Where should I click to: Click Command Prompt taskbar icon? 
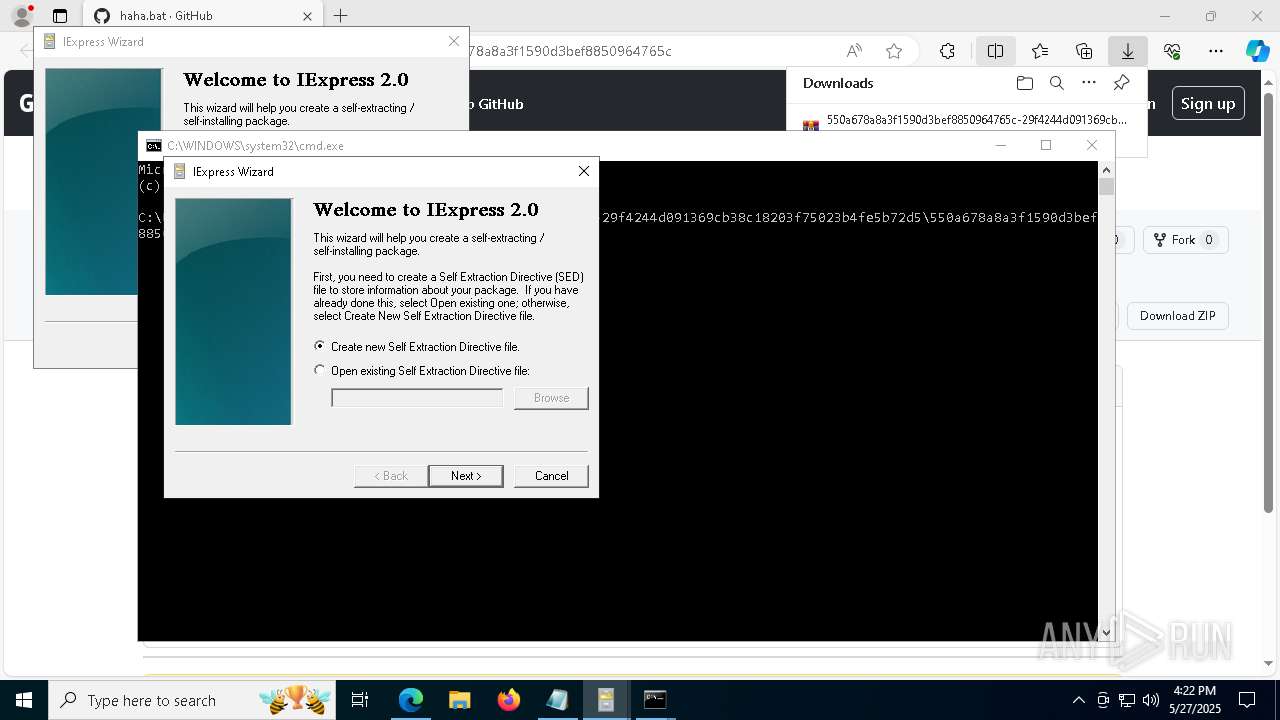pyautogui.click(x=655, y=700)
